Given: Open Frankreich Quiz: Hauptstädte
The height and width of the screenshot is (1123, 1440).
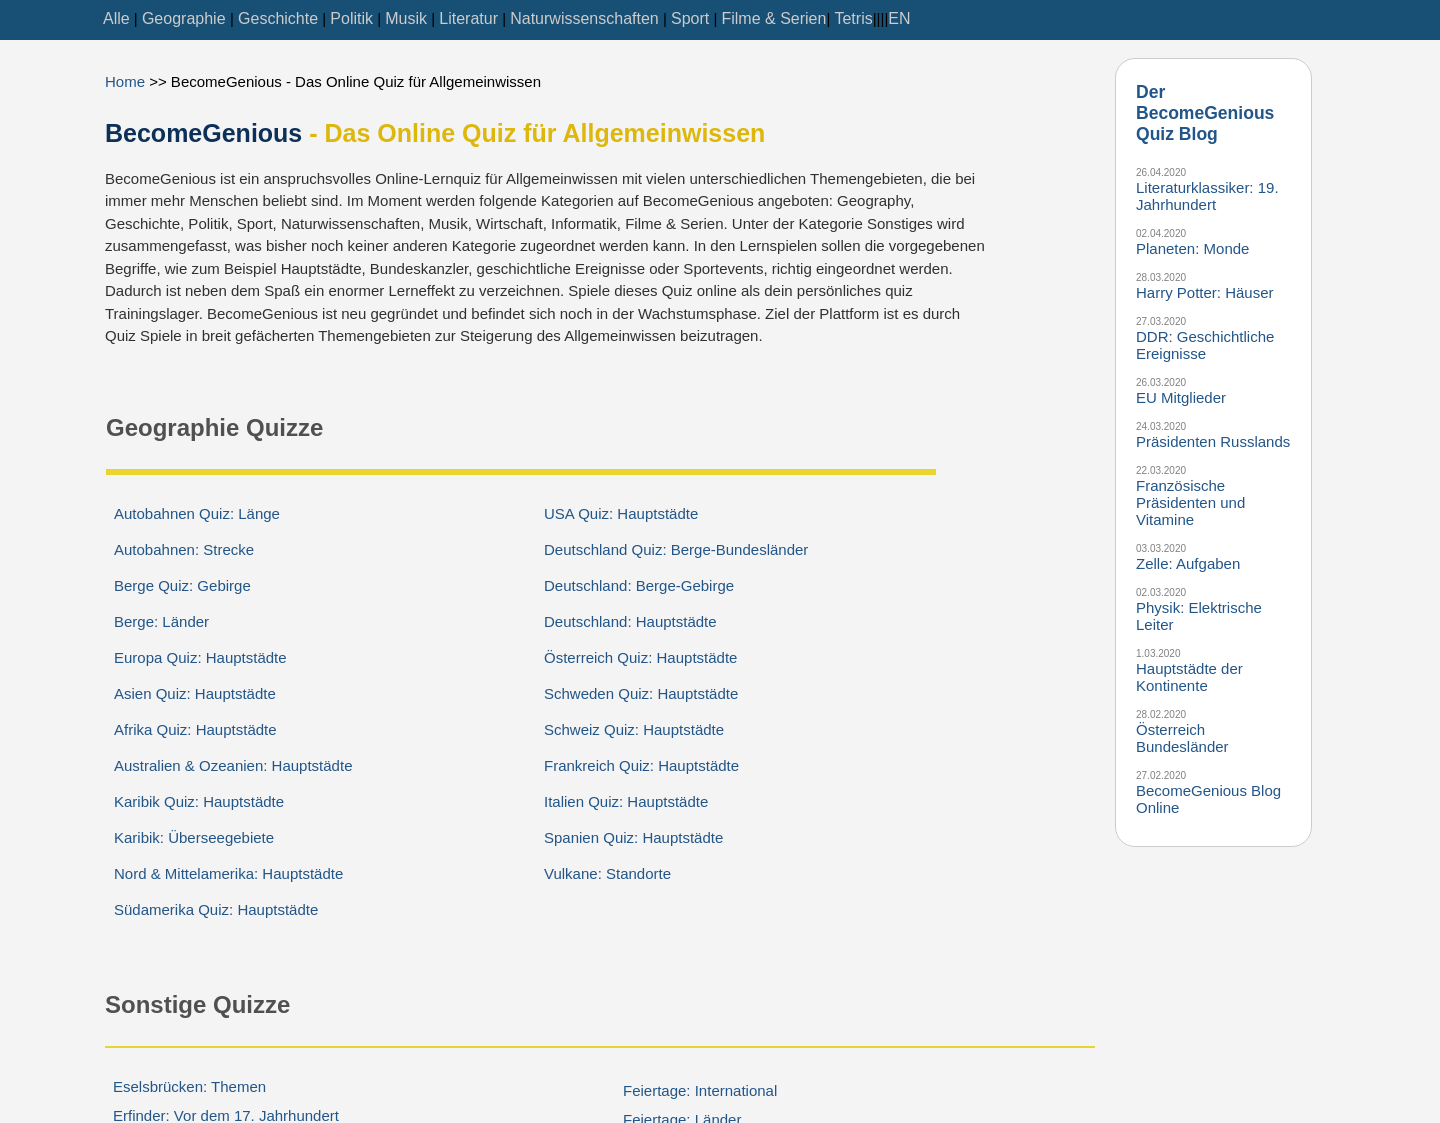Looking at the screenshot, I should (641, 766).
